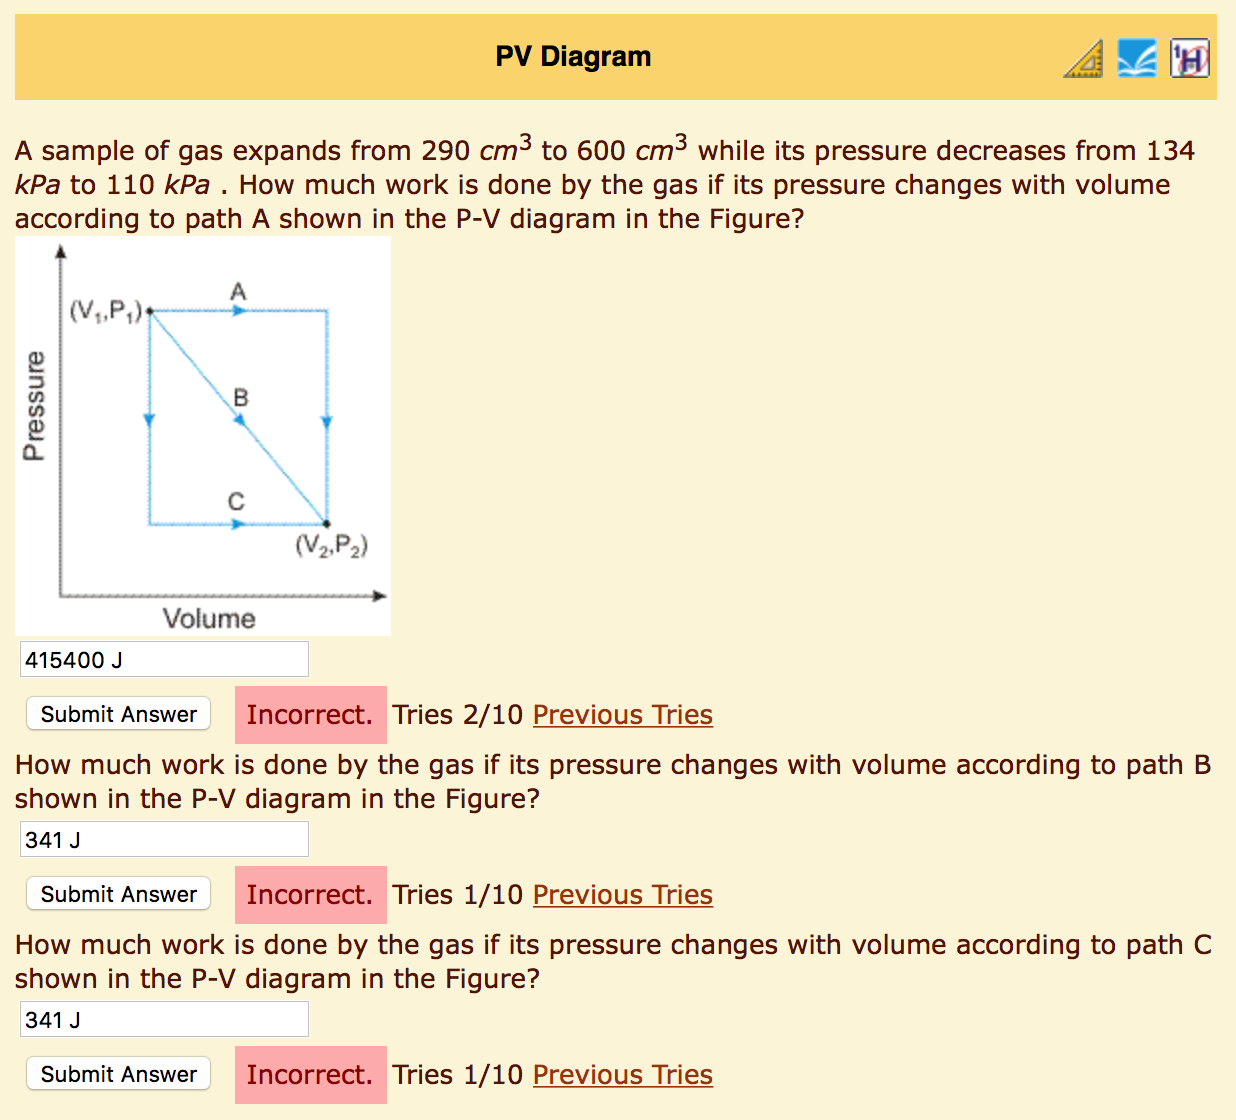Click the path C answer input box
Viewport: 1236px width, 1120px height.
[163, 1018]
